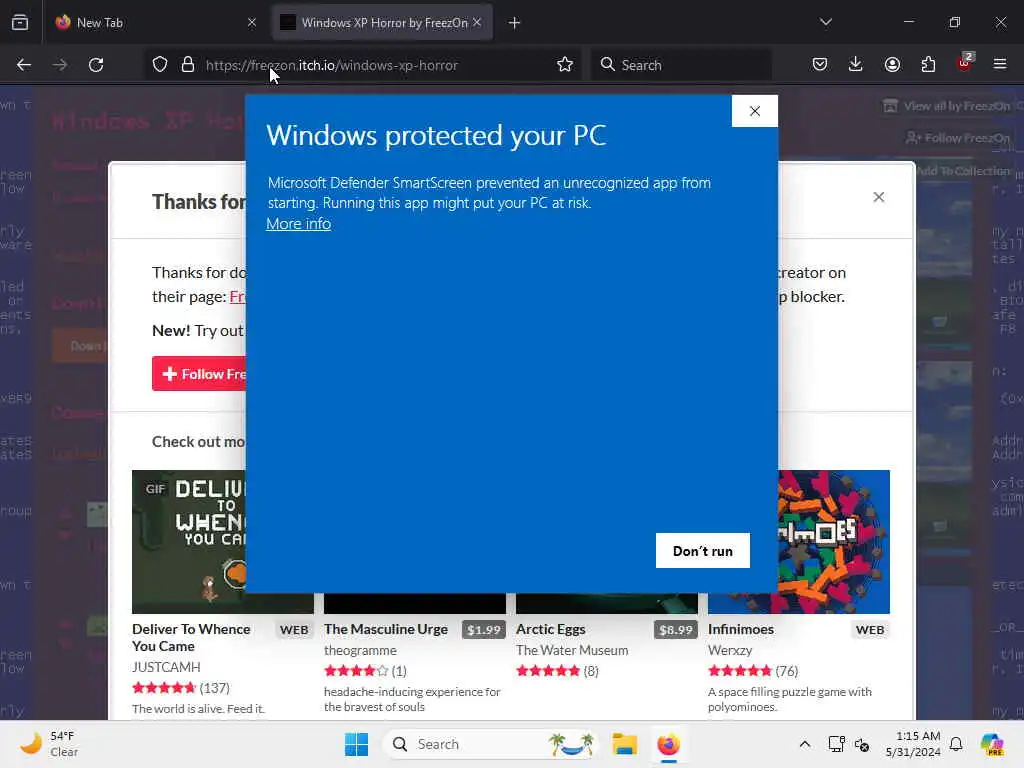Click the Firefox taskbar icon
The image size is (1024, 768).
(668, 744)
